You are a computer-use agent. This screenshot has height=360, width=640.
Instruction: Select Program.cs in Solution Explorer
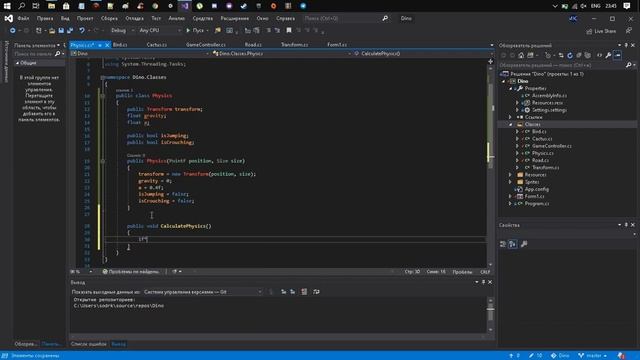click(536, 204)
